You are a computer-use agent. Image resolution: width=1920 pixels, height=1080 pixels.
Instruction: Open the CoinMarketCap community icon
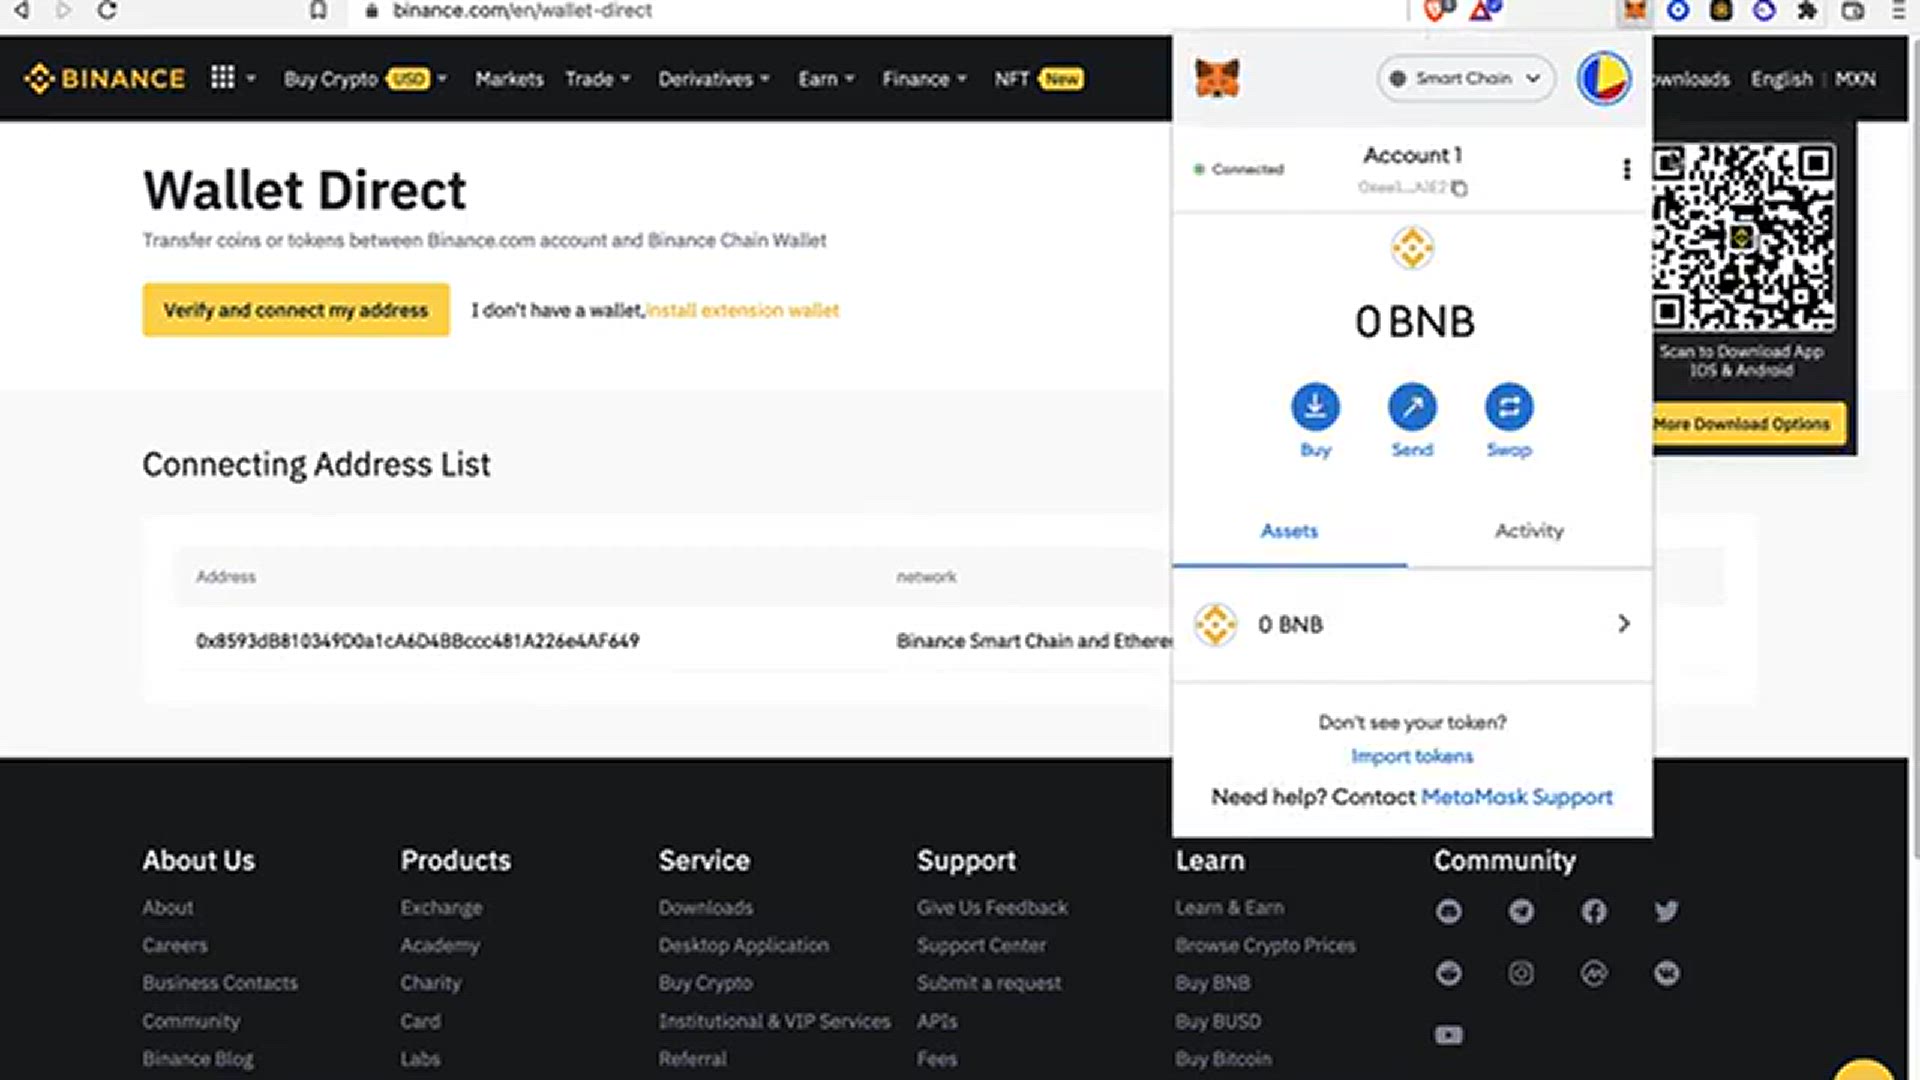coord(1594,973)
